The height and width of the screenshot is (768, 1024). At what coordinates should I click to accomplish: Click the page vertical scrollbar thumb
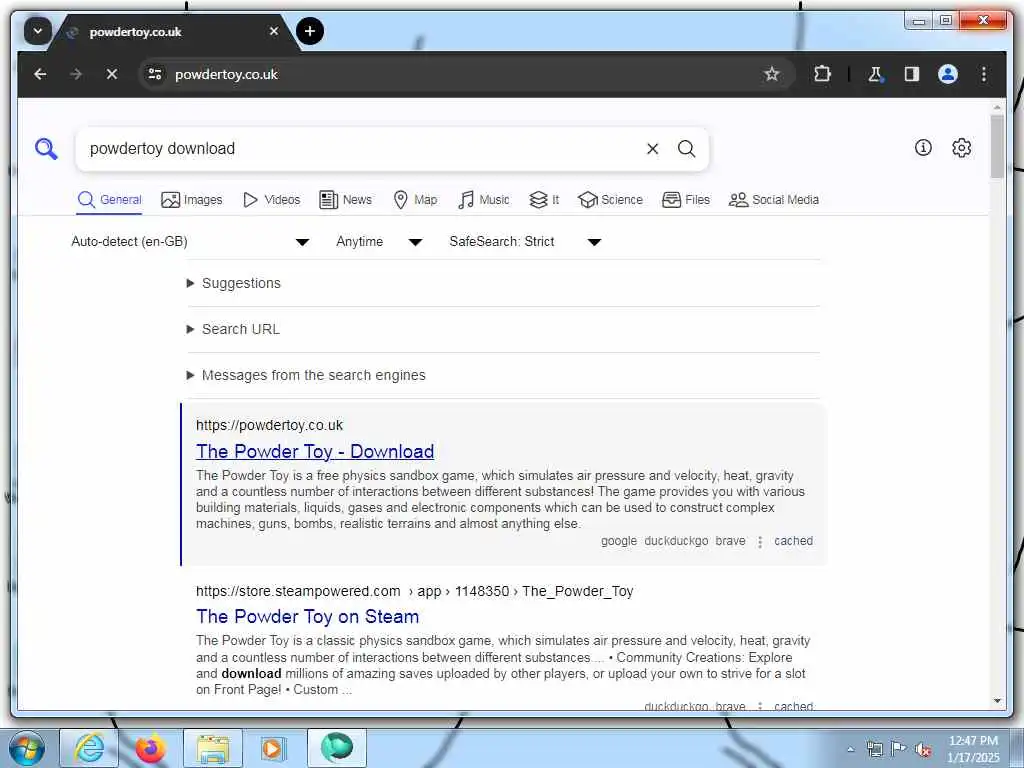[x=997, y=146]
